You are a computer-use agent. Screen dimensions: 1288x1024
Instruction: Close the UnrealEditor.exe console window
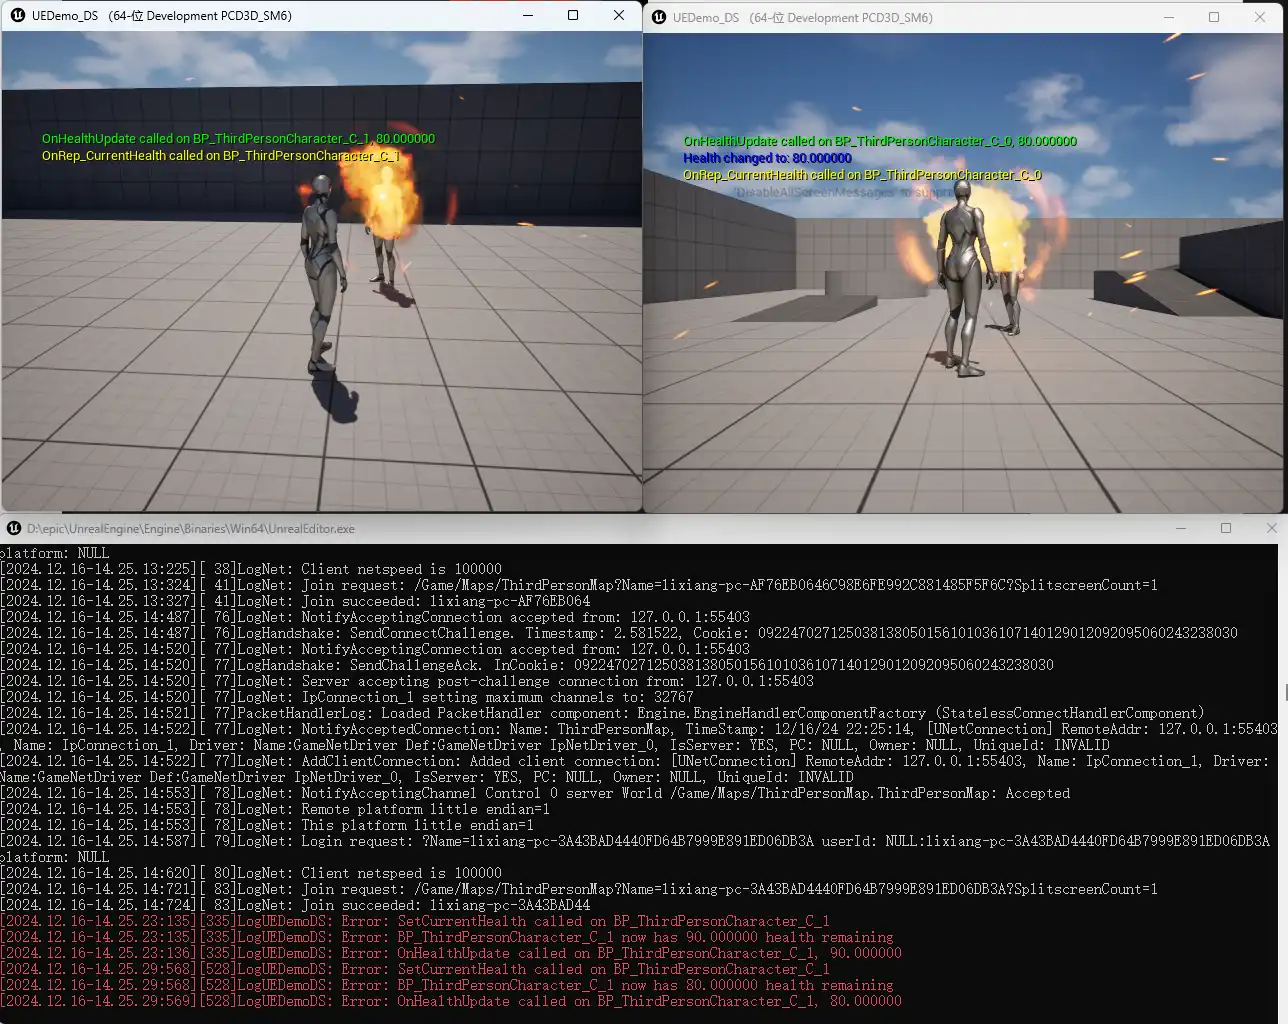(x=1272, y=528)
